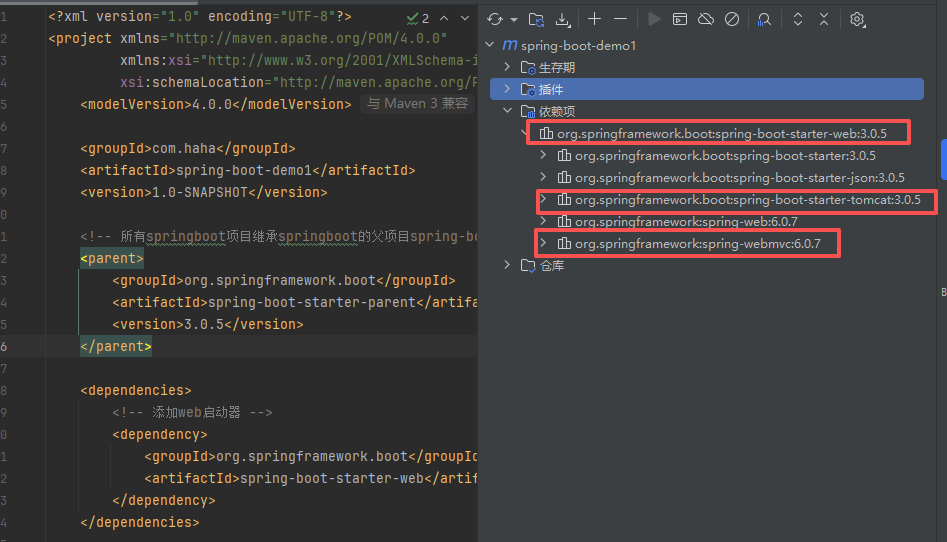Select spring-boot-demo1 in Maven tree
The image size is (947, 542).
pyautogui.click(x=578, y=45)
